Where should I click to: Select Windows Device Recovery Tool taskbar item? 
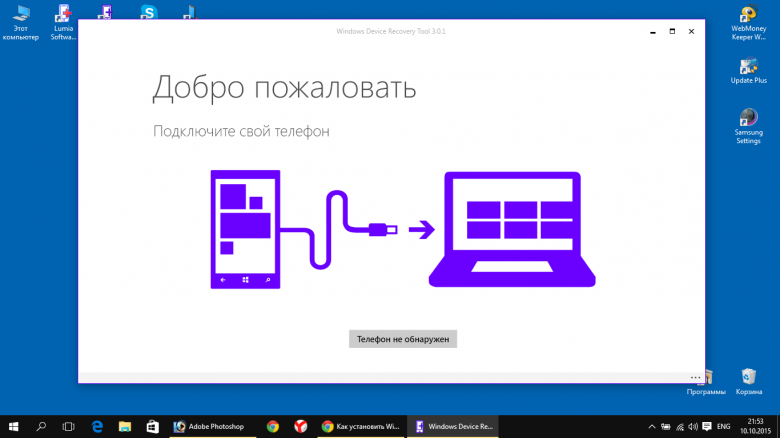tap(453, 427)
